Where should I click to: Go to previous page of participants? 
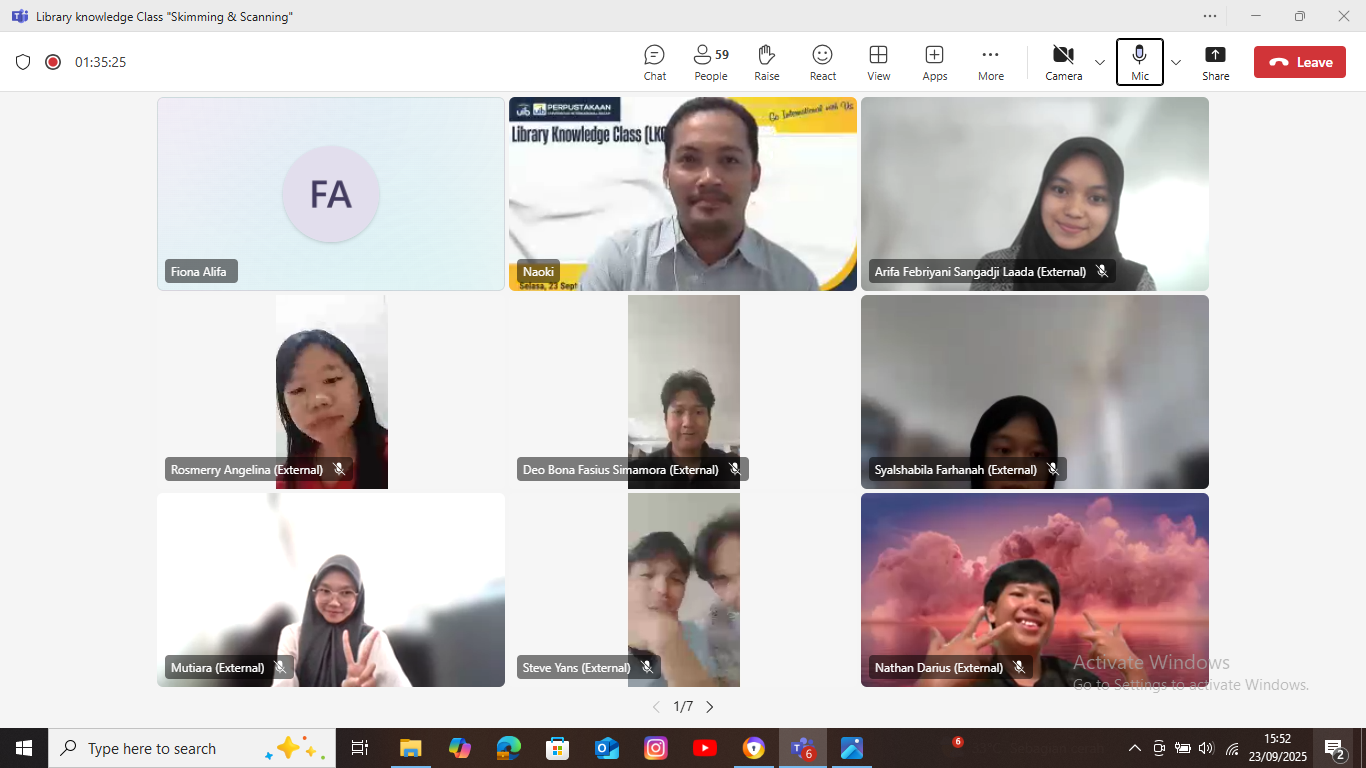(x=656, y=707)
